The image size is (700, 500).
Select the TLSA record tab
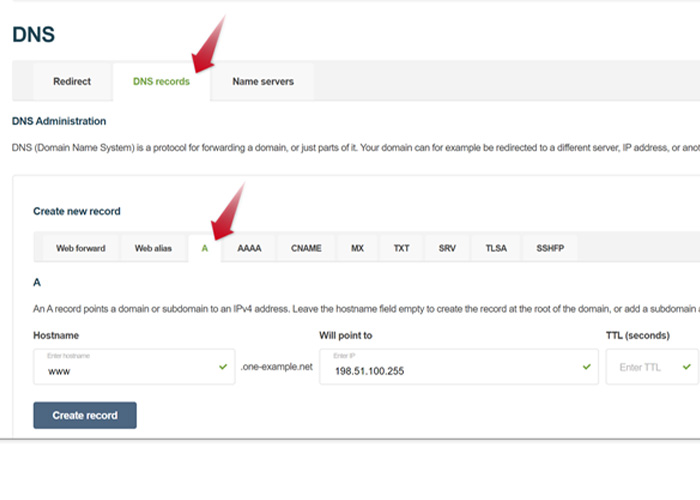[497, 248]
